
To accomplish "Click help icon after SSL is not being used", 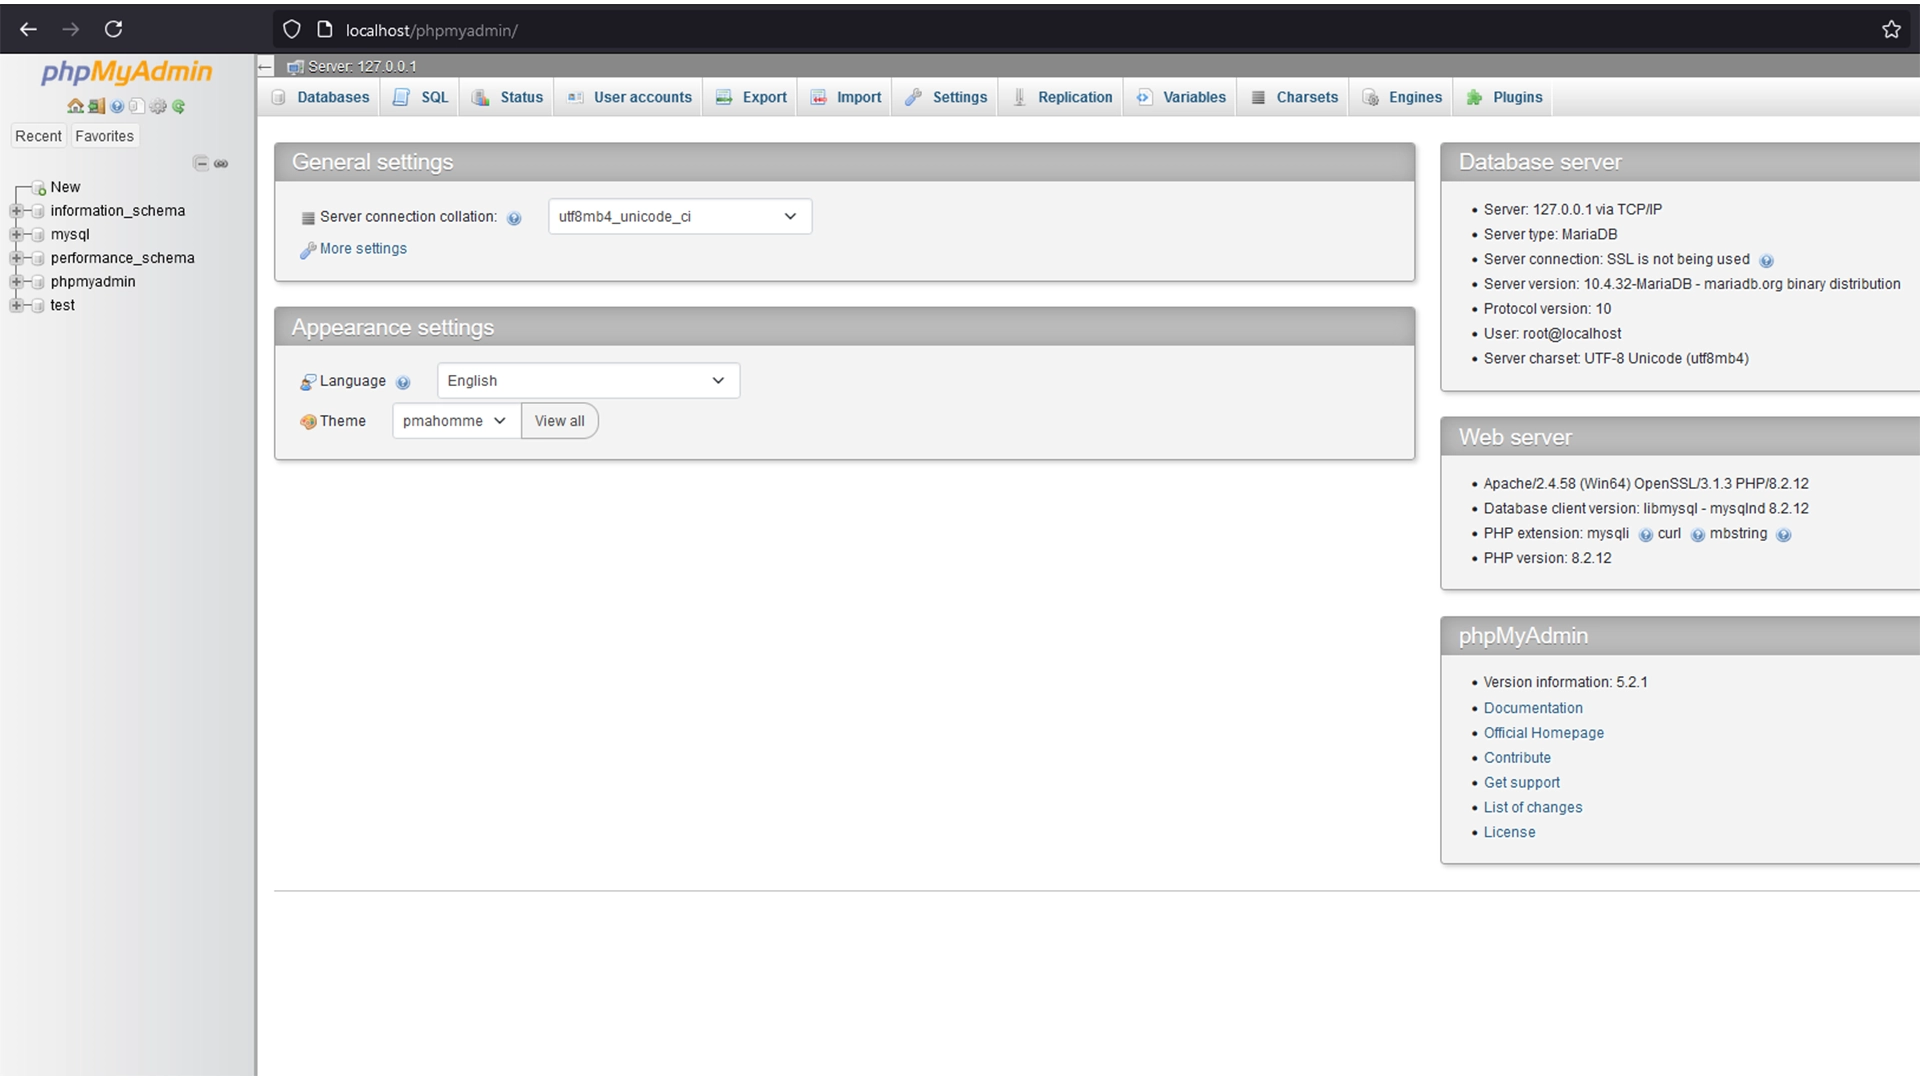I will pyautogui.click(x=1766, y=261).
